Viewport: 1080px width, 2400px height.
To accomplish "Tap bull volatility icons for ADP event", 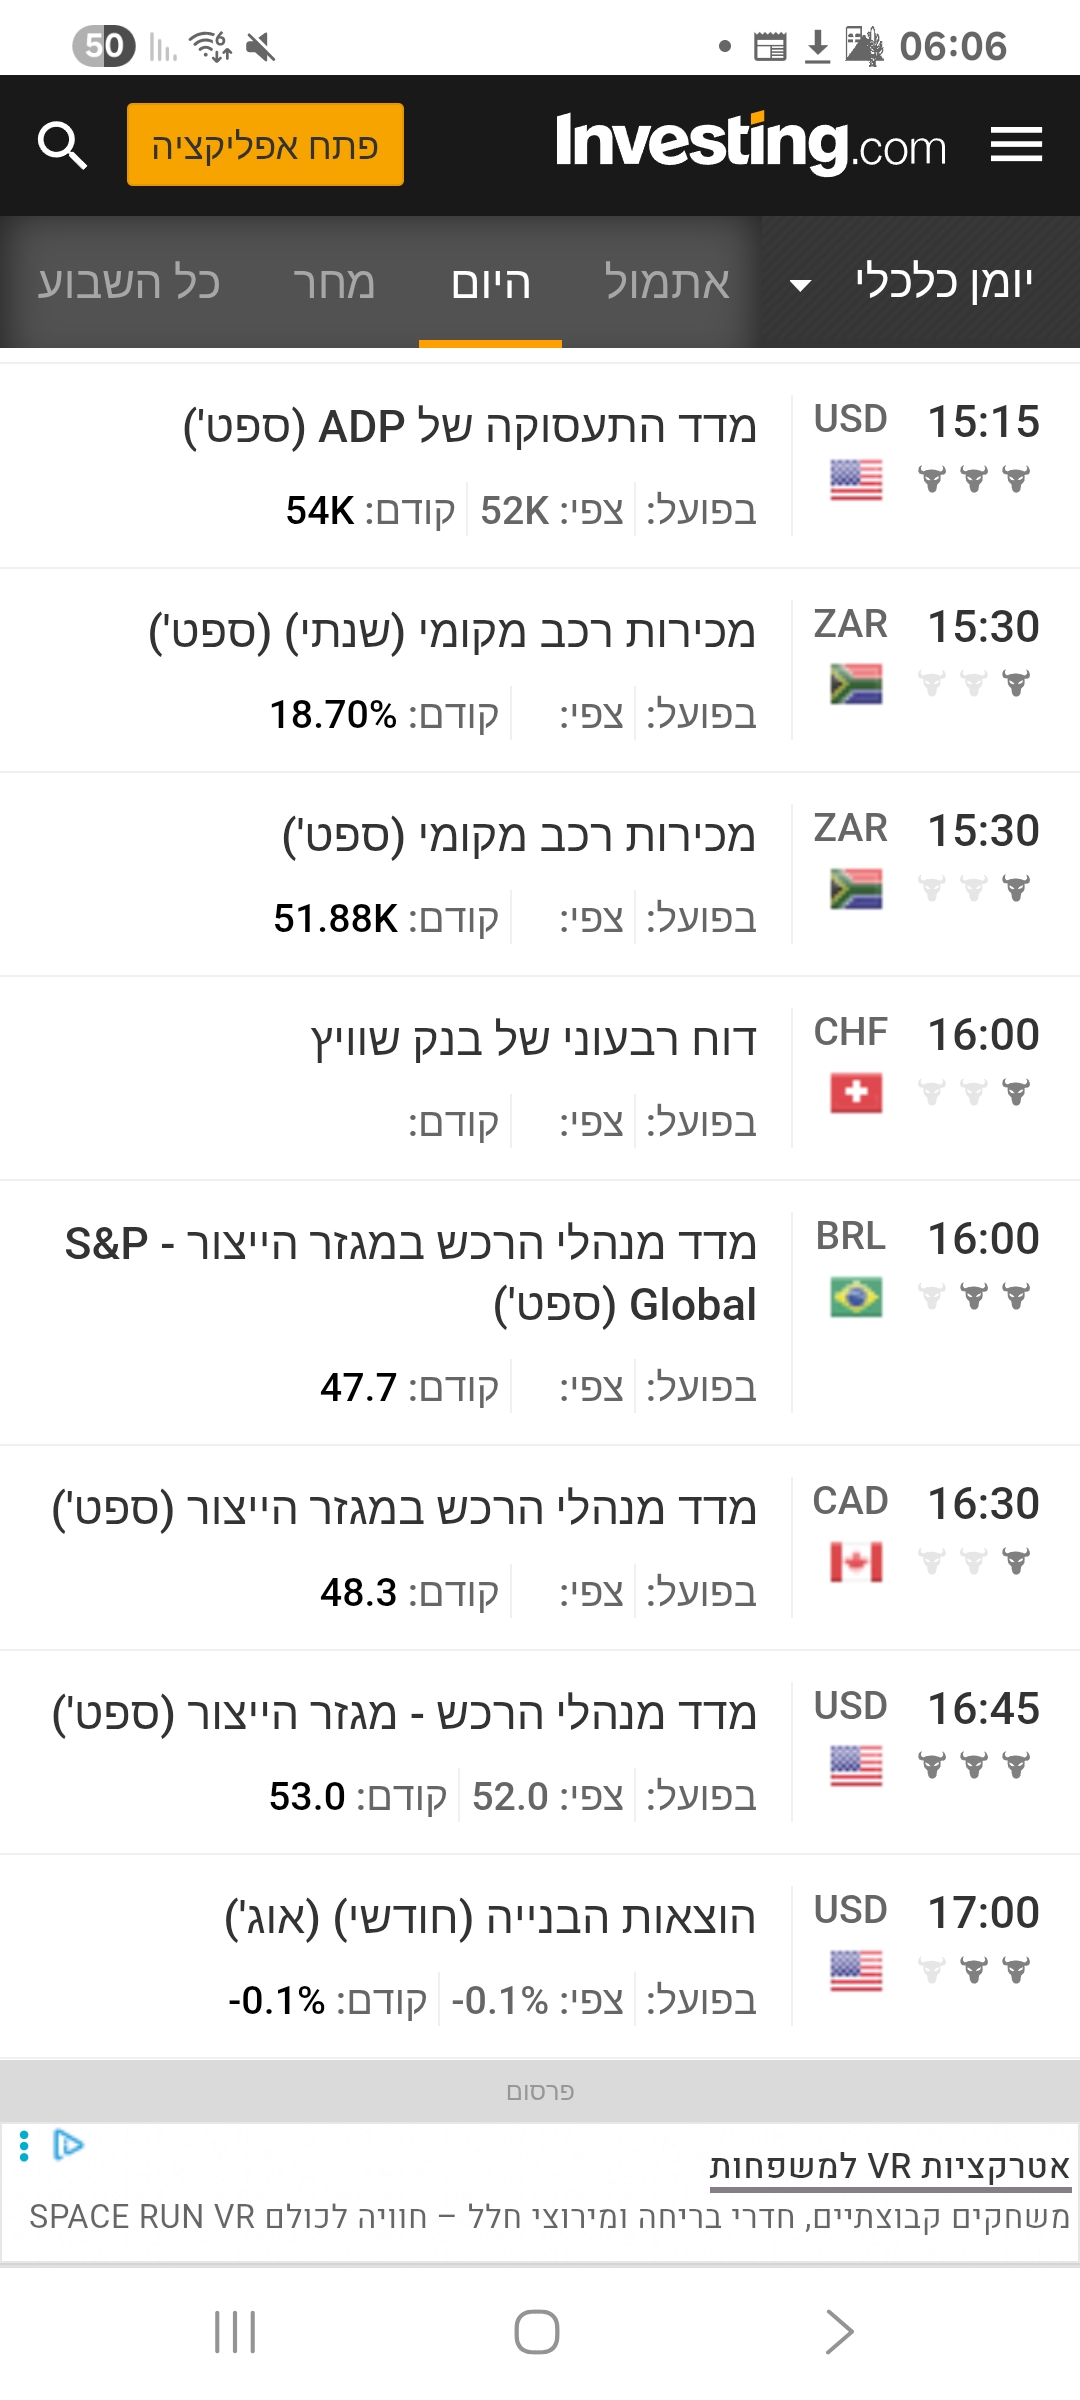I will [x=974, y=480].
